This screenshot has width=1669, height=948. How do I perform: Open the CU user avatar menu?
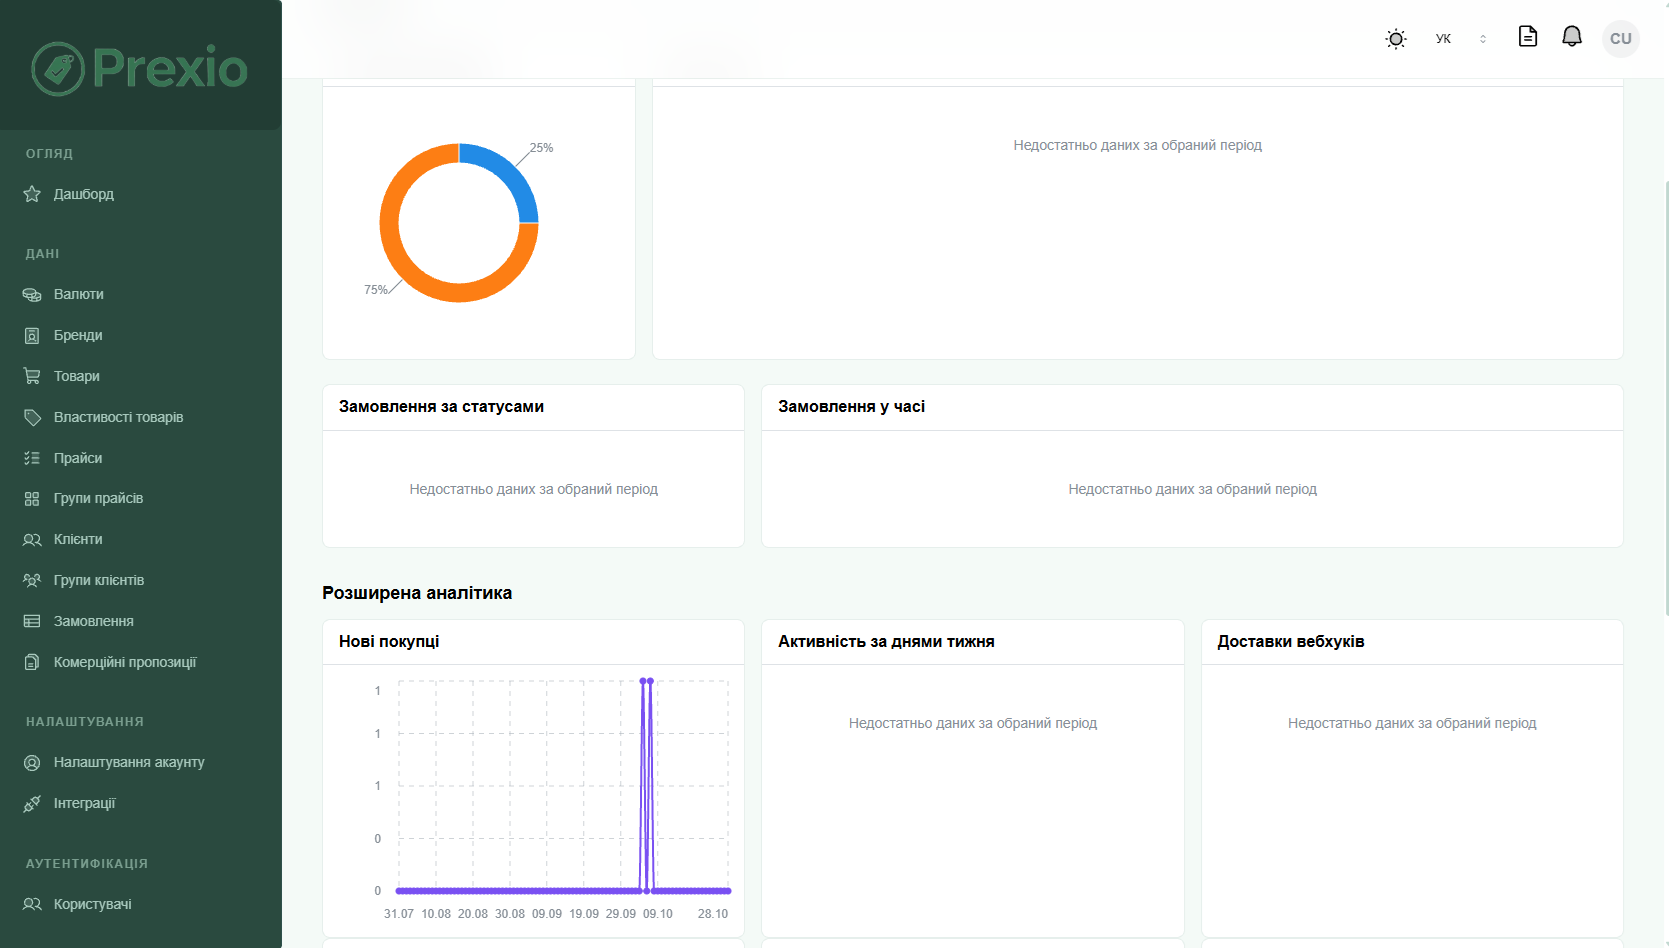[1620, 39]
